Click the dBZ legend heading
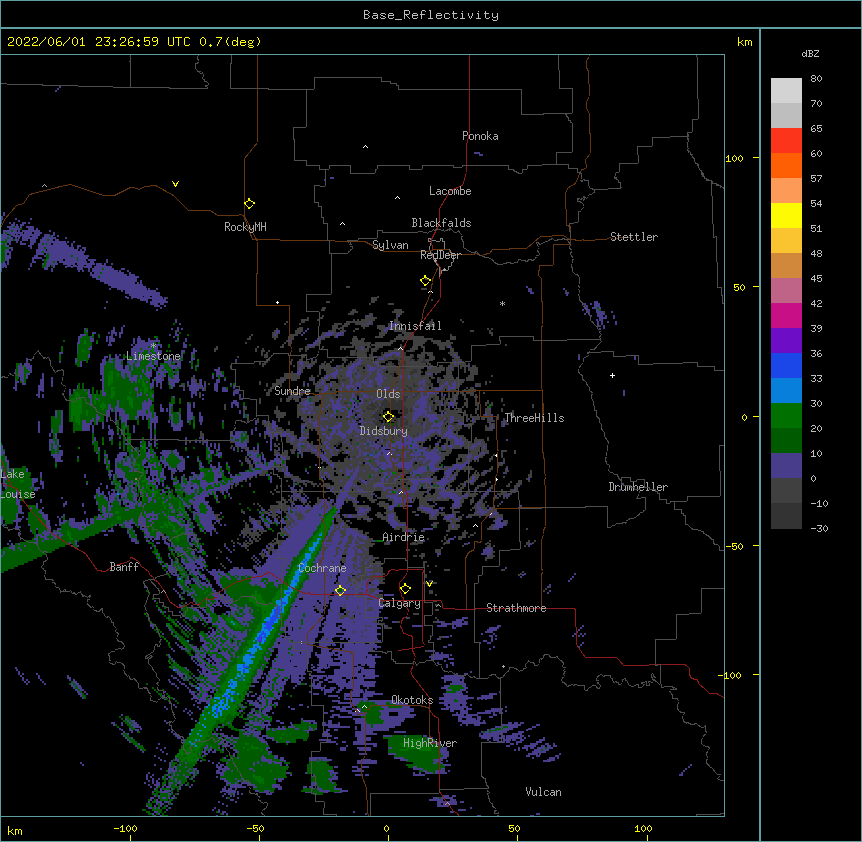 [x=810, y=54]
